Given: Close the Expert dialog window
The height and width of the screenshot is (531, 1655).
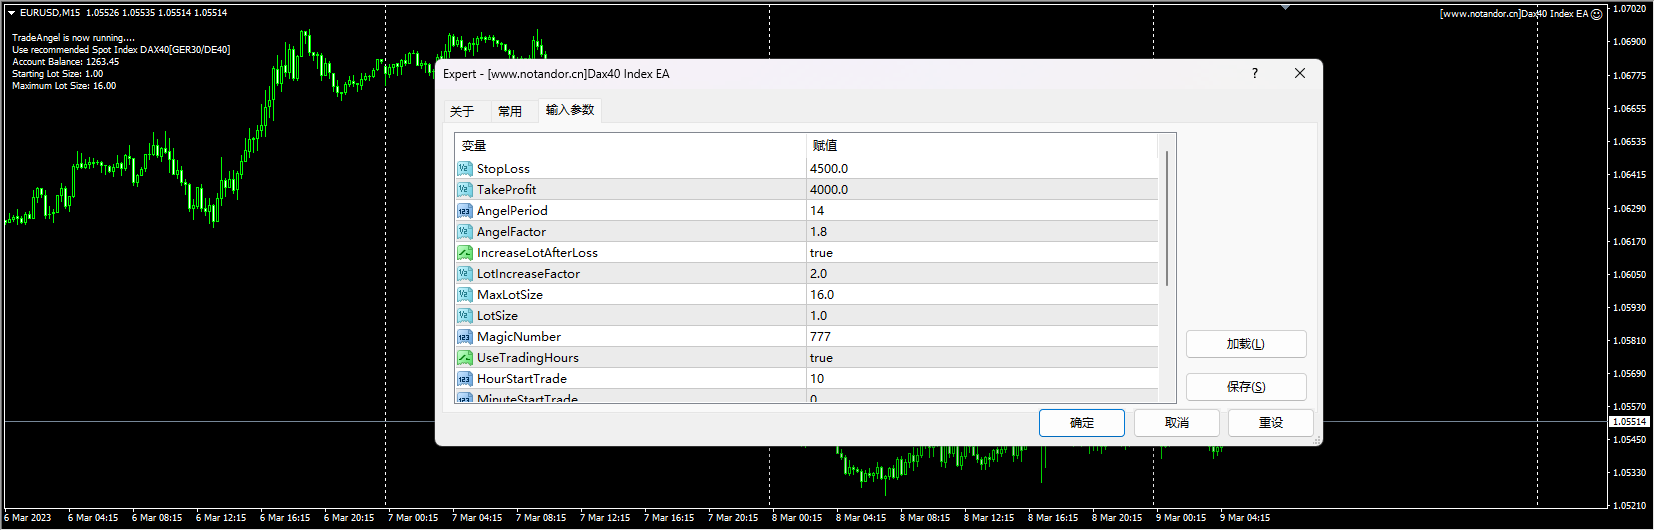Looking at the screenshot, I should tap(1300, 73).
